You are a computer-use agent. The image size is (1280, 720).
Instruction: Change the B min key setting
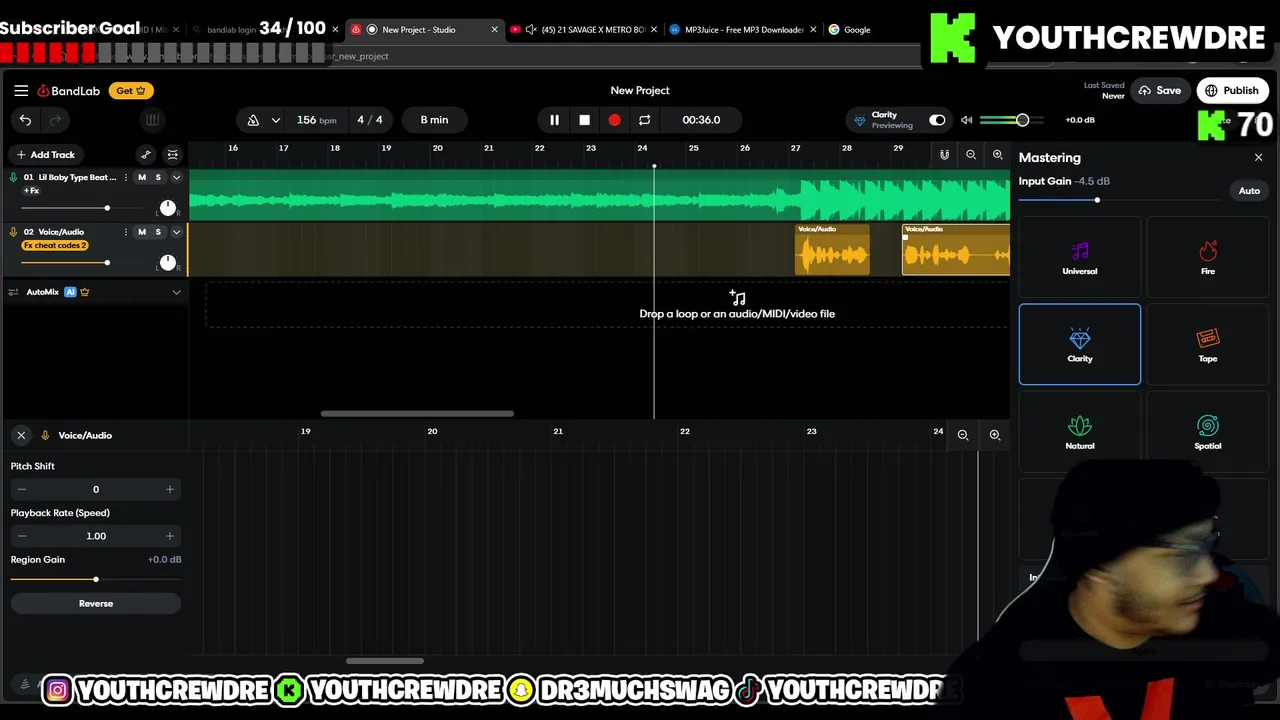pyautogui.click(x=434, y=120)
